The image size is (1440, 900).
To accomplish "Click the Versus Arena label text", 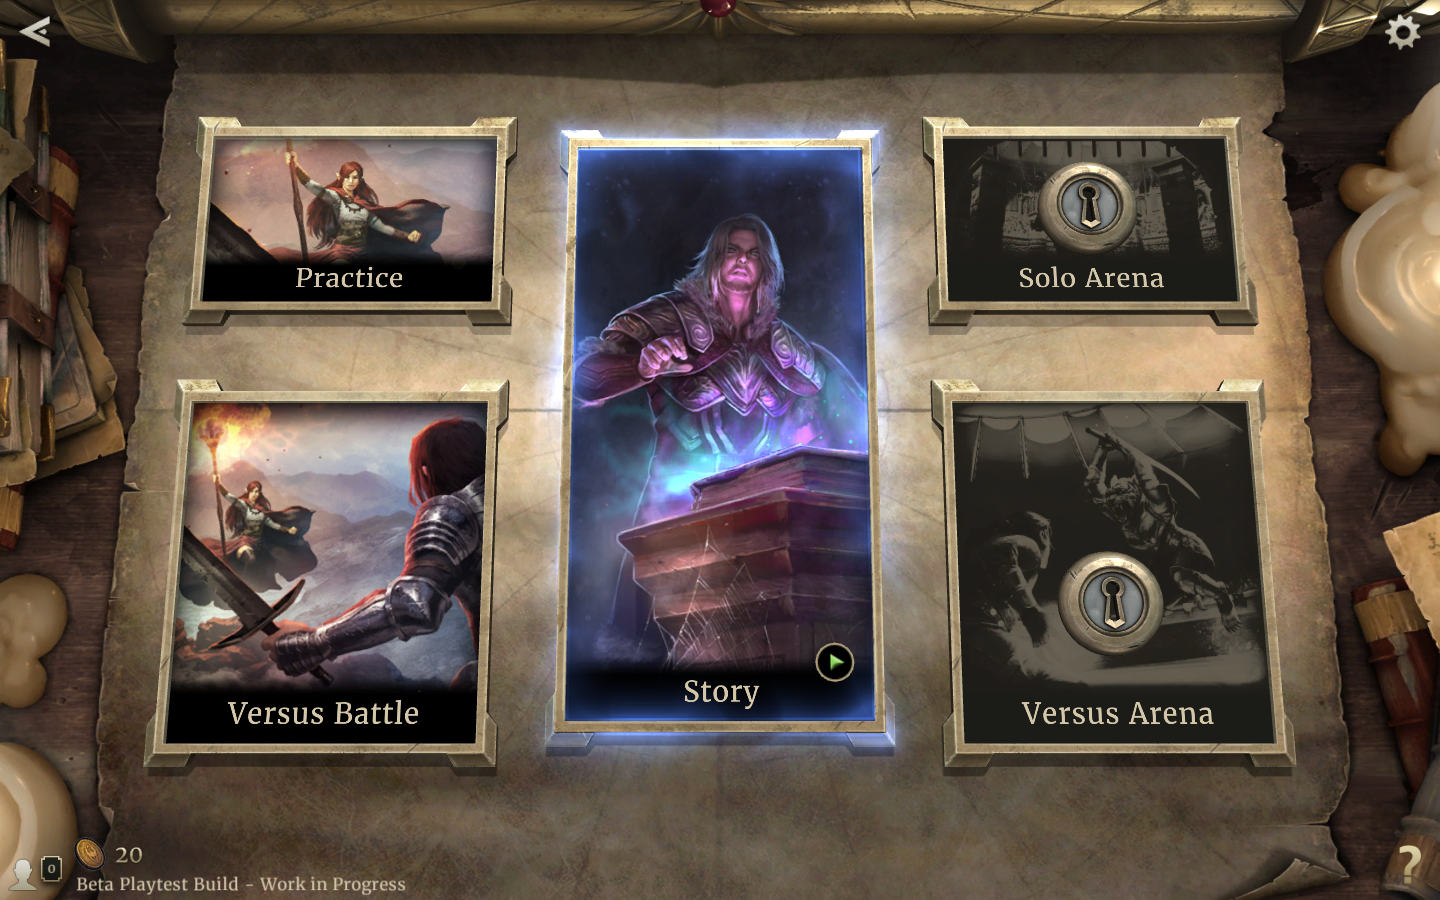I will [1117, 713].
